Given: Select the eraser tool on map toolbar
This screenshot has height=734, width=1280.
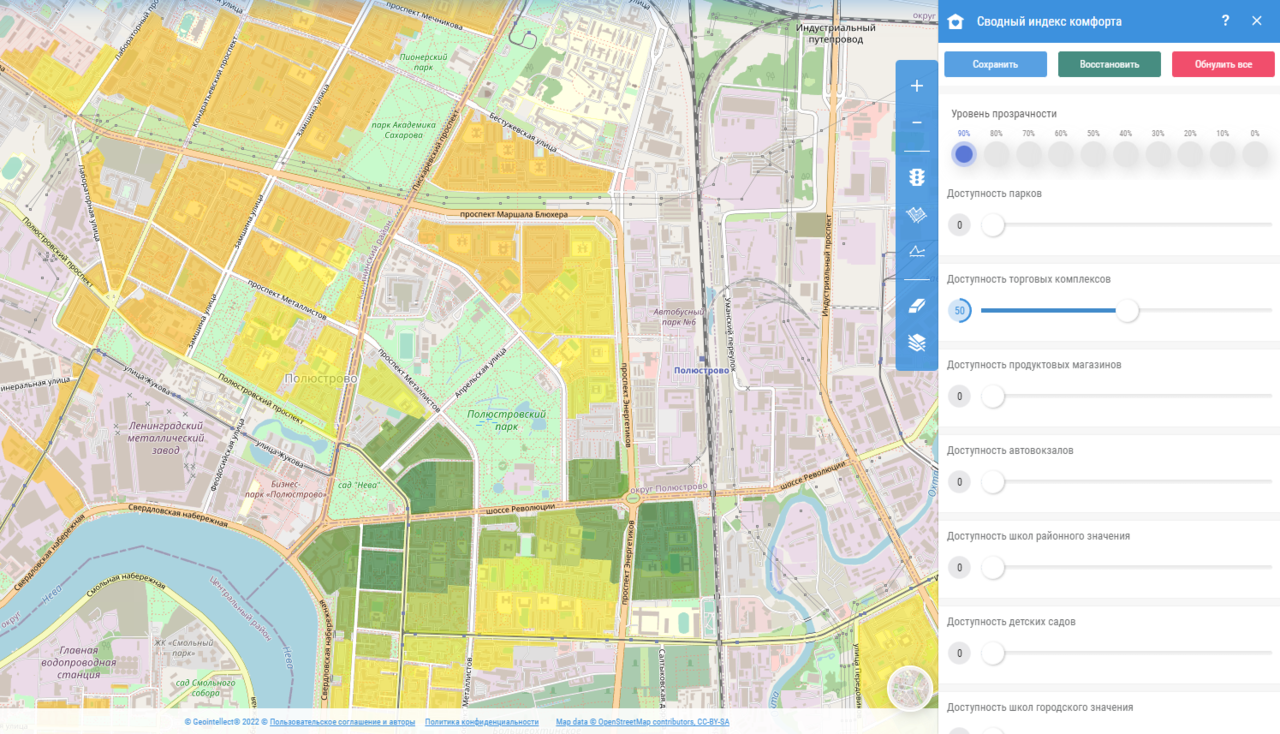Looking at the screenshot, I should (916, 306).
